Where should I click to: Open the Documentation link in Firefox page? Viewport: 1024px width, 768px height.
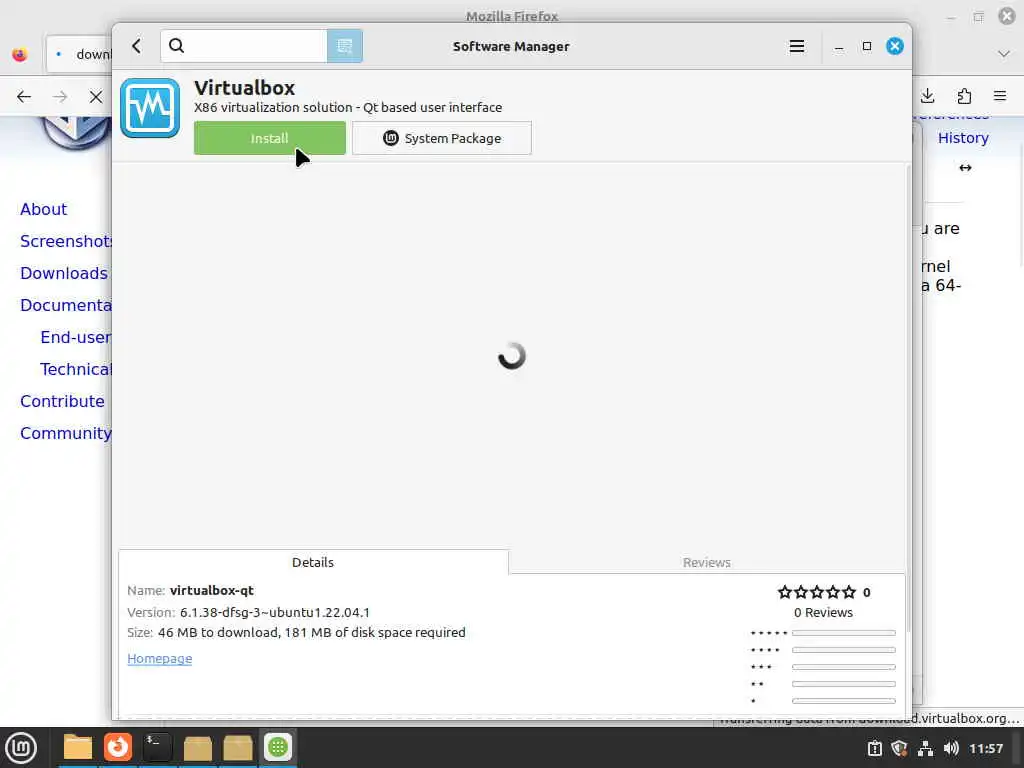tap(66, 306)
